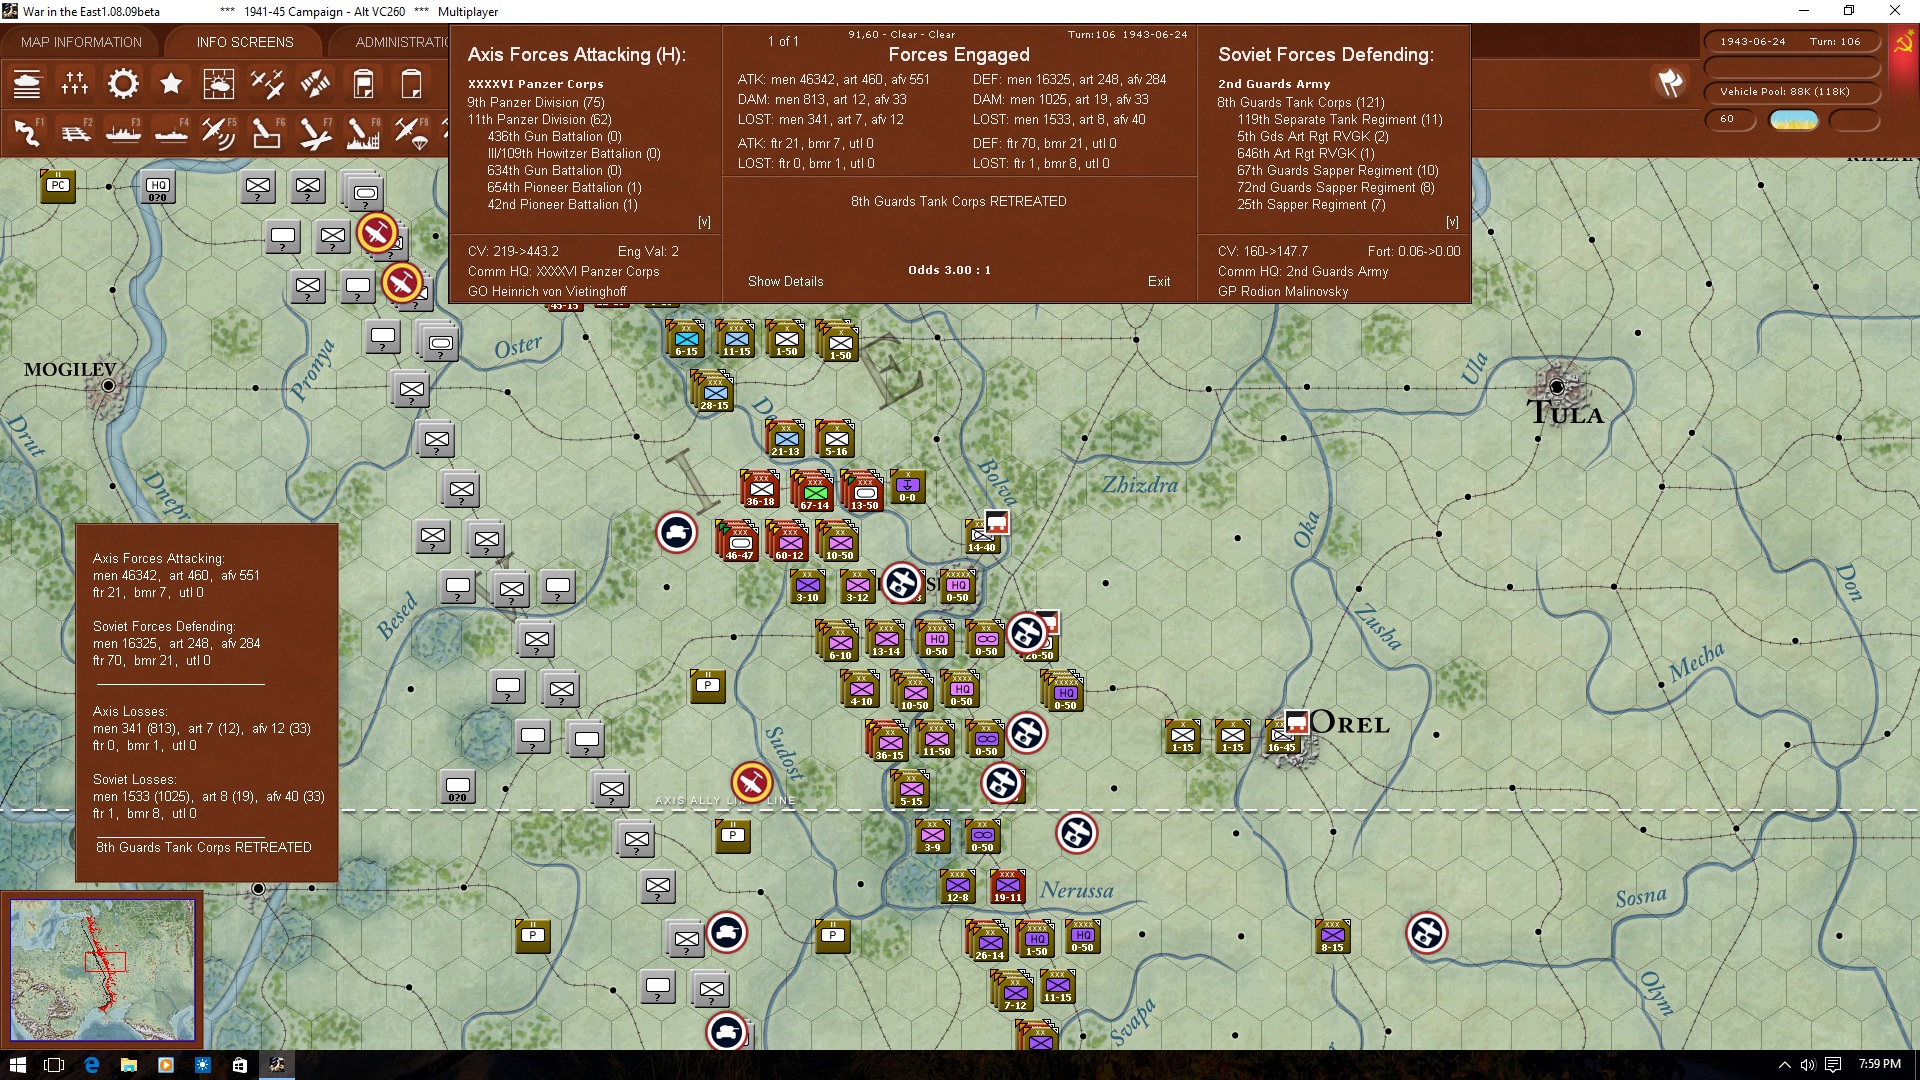The width and height of the screenshot is (1920, 1080).
Task: Open 9th Panzer Division (75) entry
Action: [536, 102]
